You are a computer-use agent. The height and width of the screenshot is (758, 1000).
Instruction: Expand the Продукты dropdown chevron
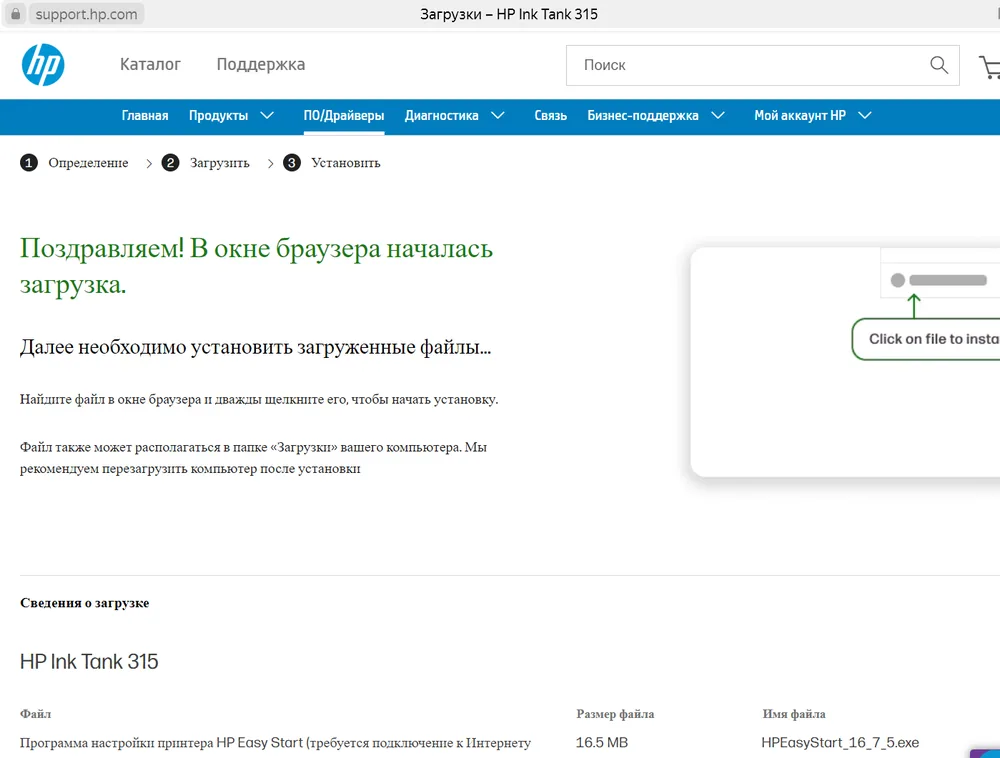[x=267, y=115]
